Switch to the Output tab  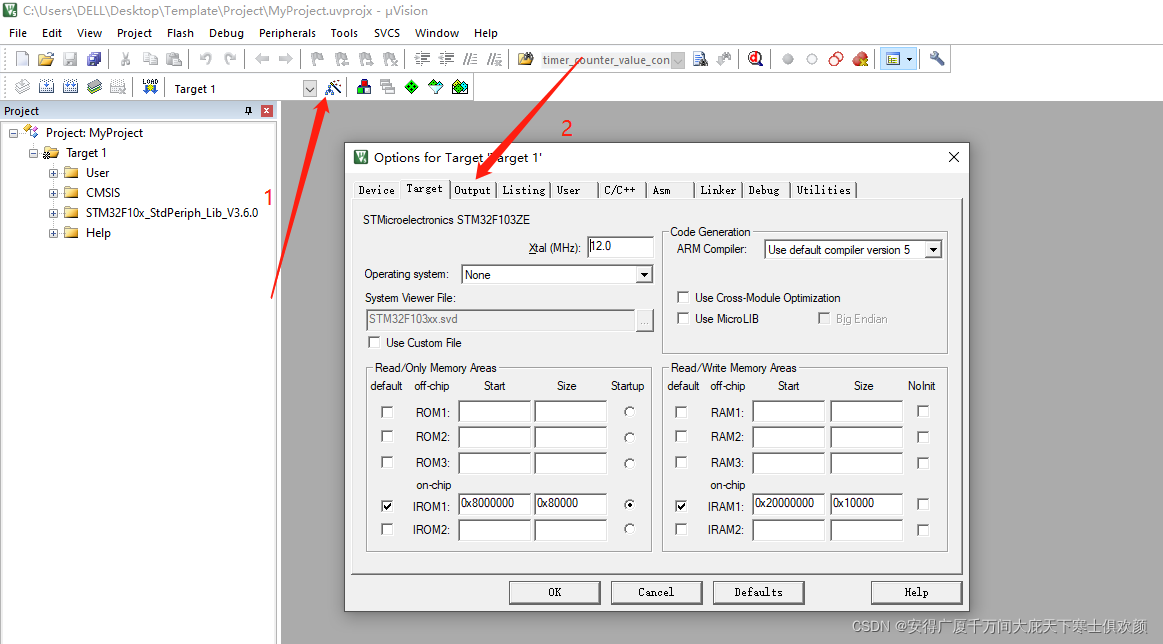(x=472, y=190)
